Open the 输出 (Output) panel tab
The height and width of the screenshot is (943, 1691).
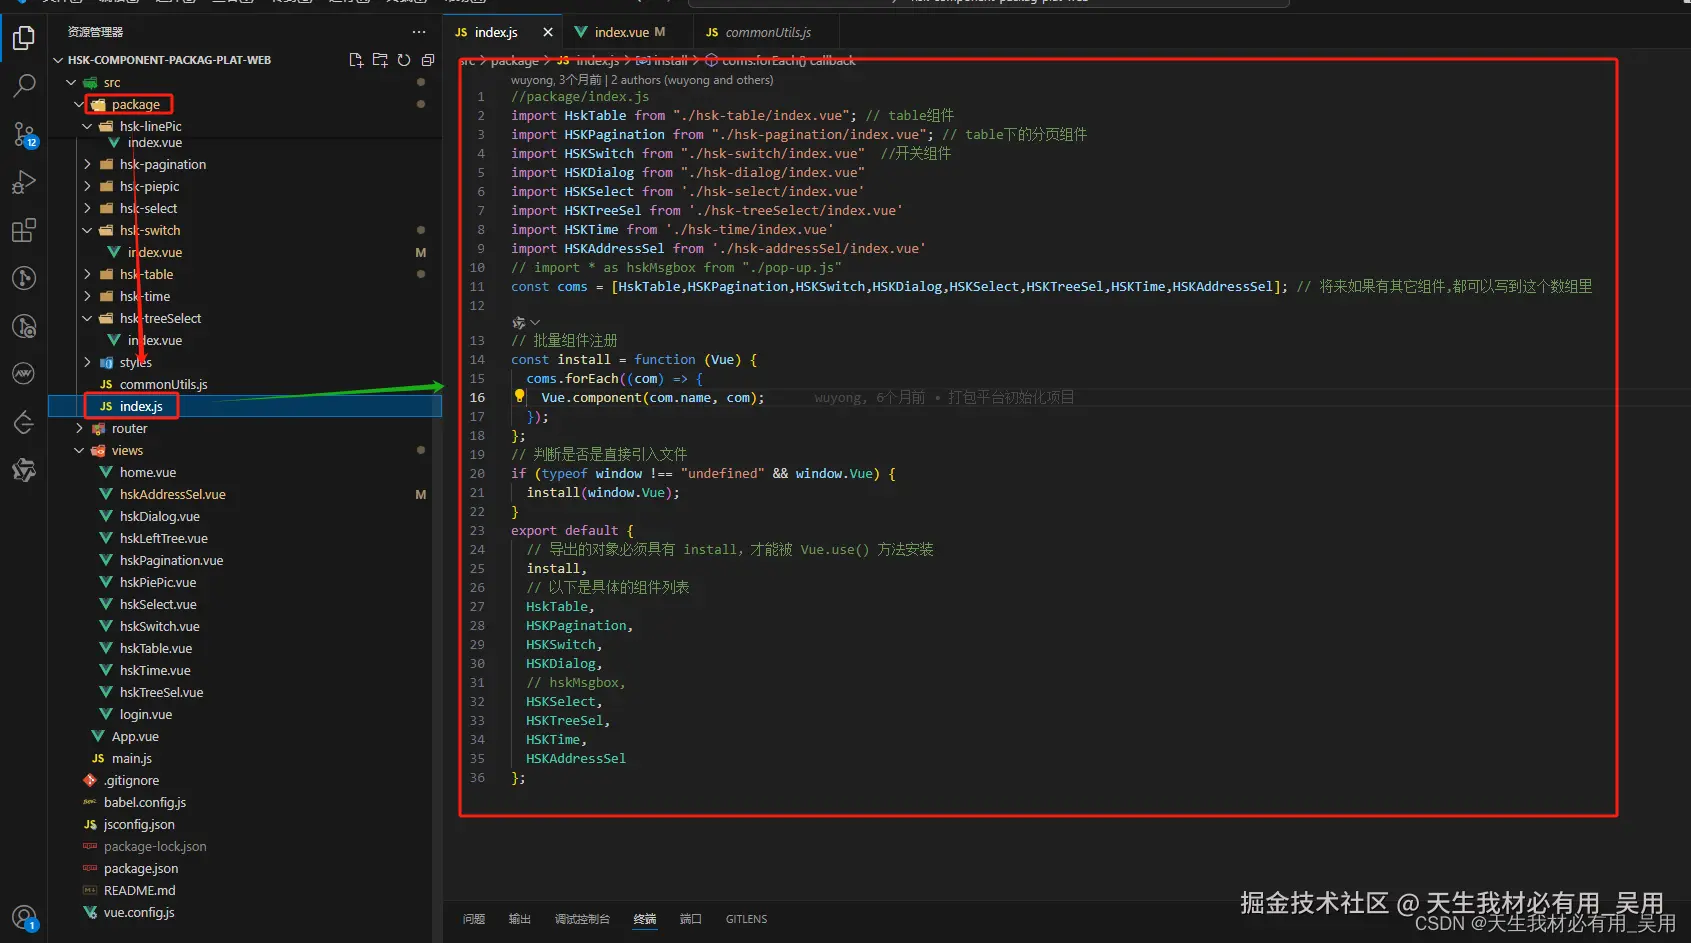(x=520, y=919)
